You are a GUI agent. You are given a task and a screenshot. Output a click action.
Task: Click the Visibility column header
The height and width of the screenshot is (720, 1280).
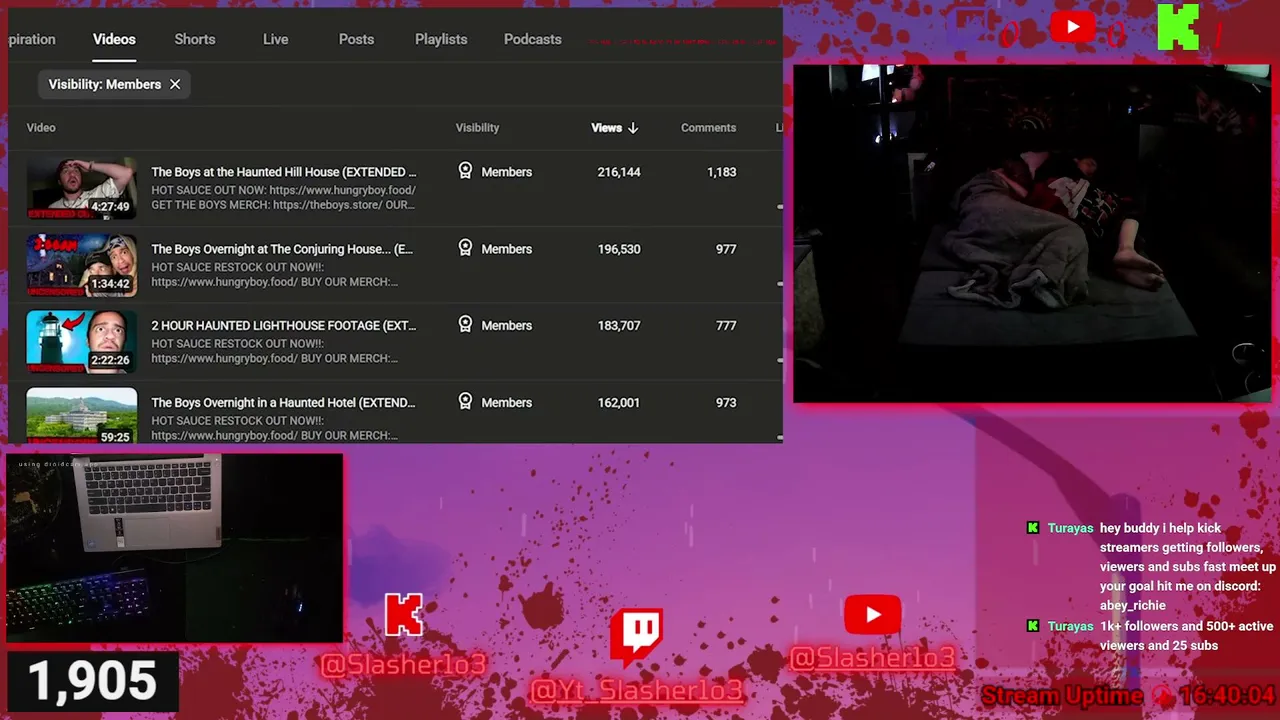(x=477, y=128)
